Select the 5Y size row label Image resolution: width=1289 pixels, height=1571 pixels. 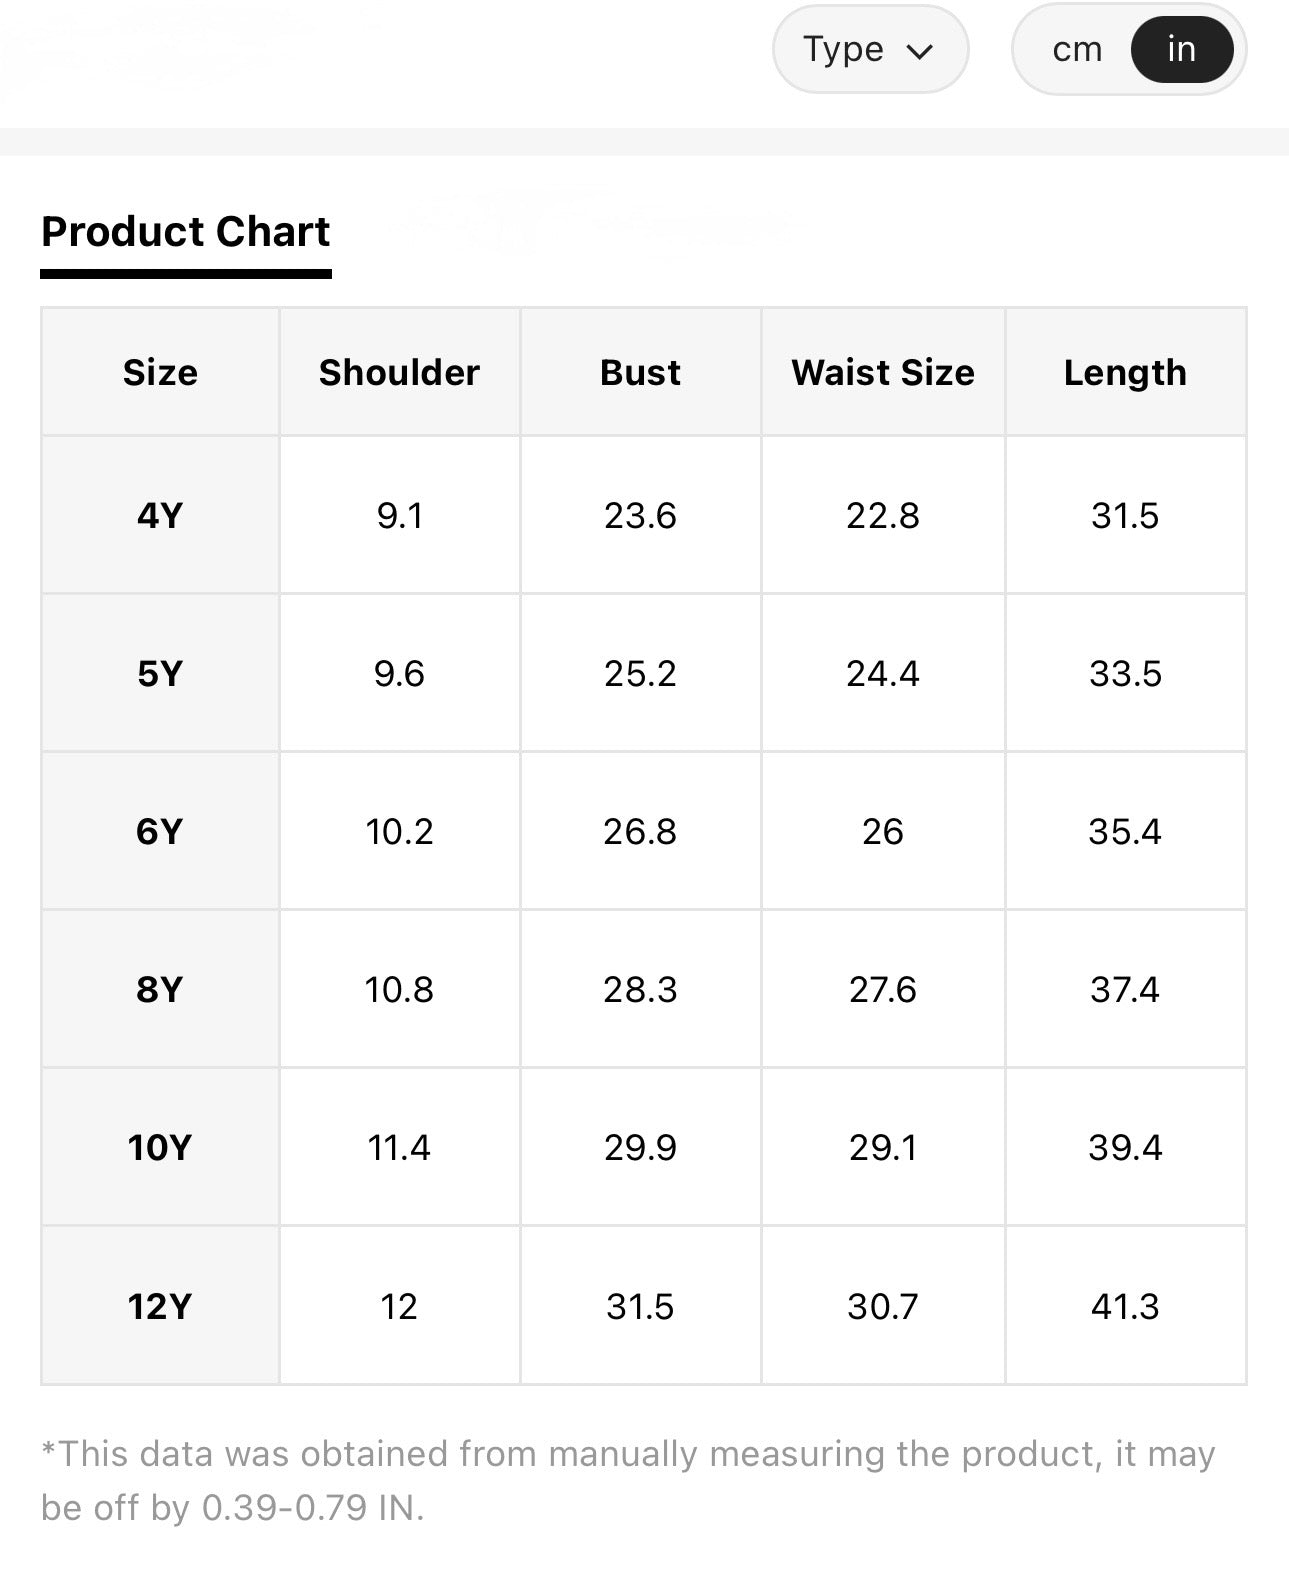click(x=160, y=673)
